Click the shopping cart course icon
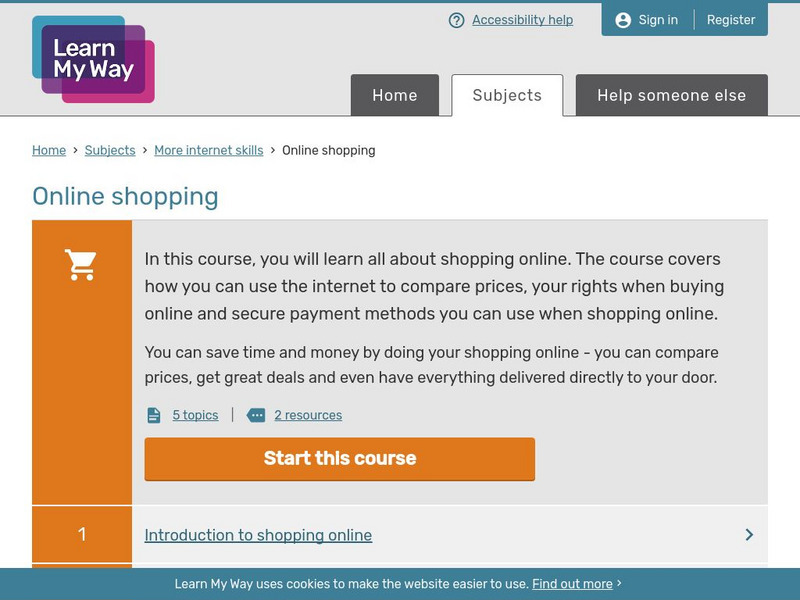 pyautogui.click(x=81, y=265)
